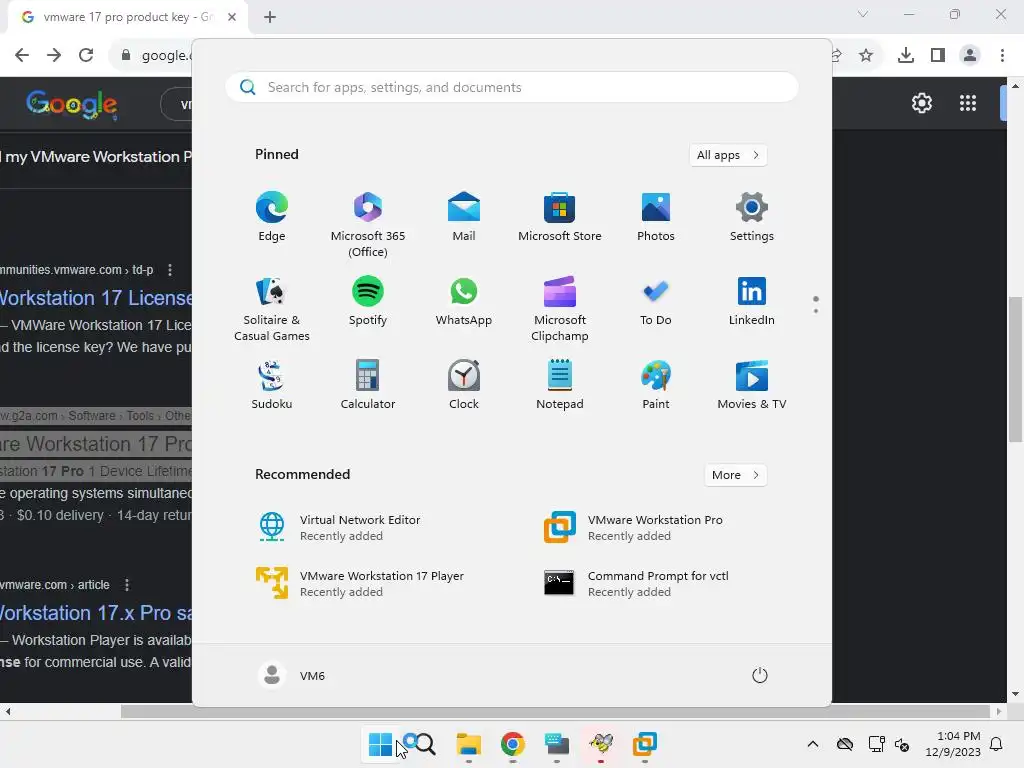Open Movies & TV app
This screenshot has height=768, width=1024.
coord(752,385)
